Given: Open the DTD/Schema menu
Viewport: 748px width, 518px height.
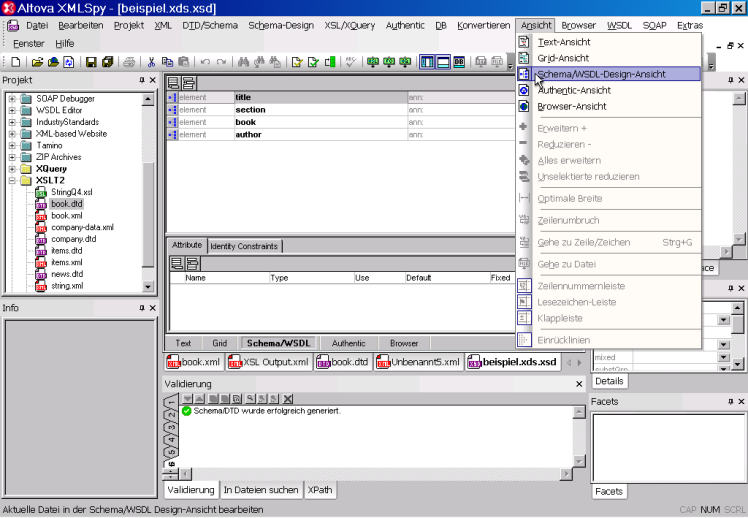Looking at the screenshot, I should (210, 25).
